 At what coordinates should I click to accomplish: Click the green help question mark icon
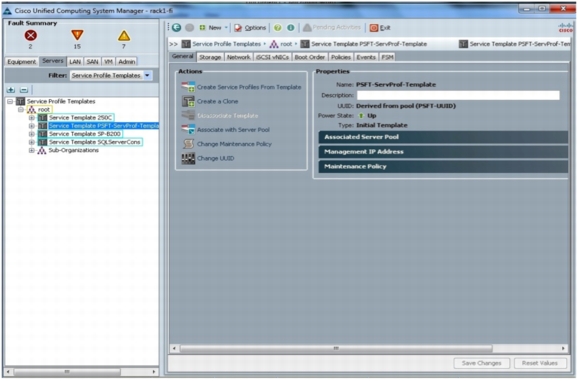pyautogui.click(x=278, y=28)
